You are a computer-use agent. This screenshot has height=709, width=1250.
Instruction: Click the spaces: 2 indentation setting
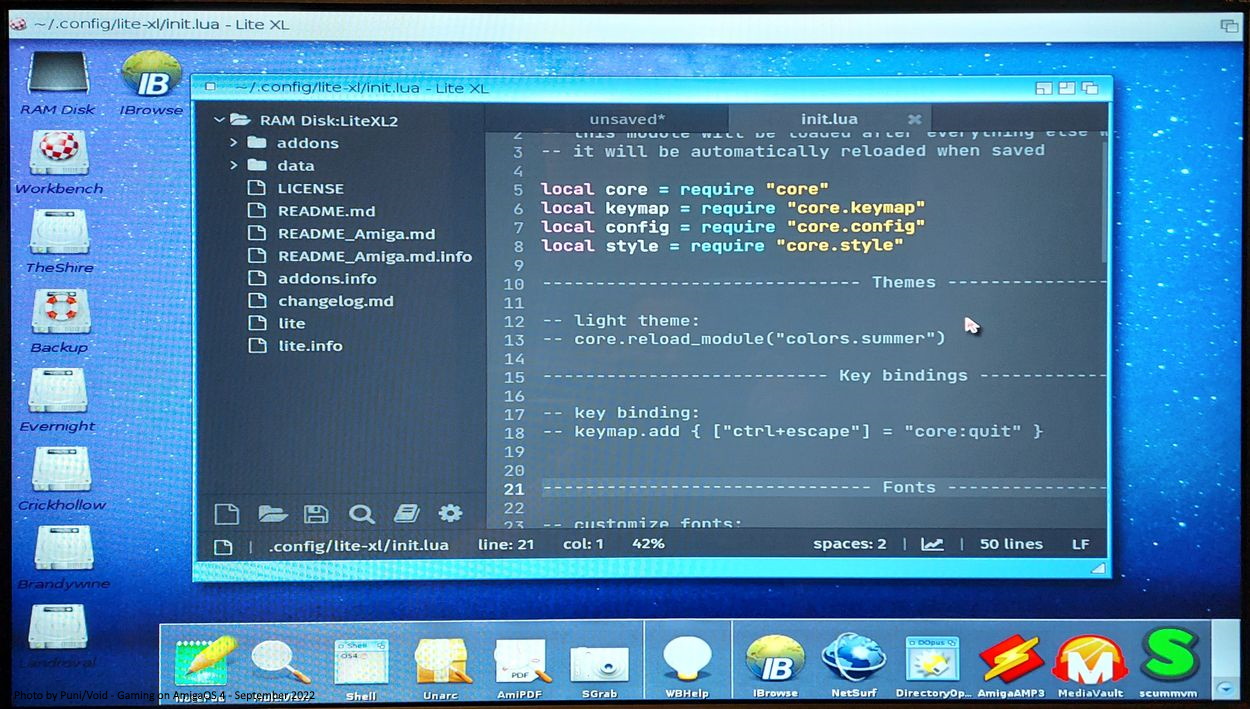[849, 544]
